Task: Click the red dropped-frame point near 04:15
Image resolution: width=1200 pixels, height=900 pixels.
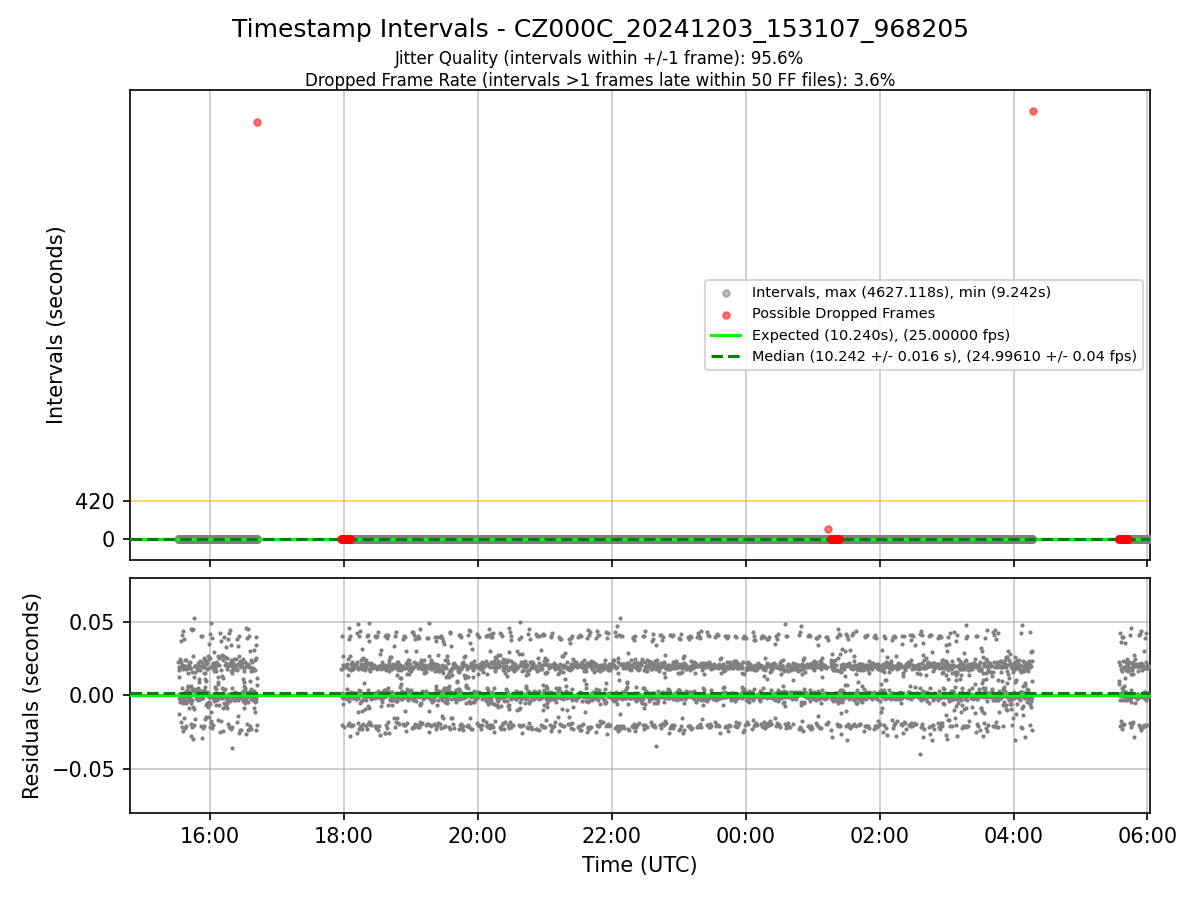Action: pyautogui.click(x=1033, y=111)
